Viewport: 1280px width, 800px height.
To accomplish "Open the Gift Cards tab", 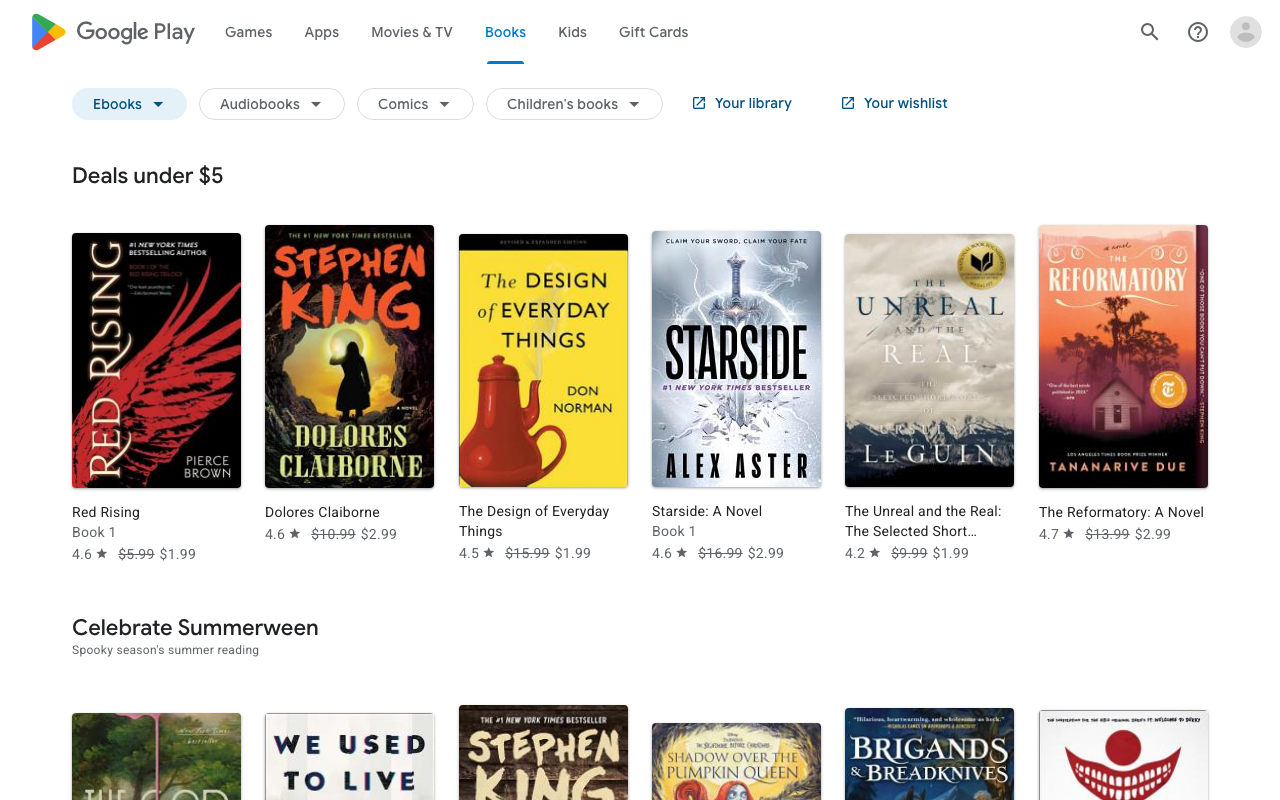I will [x=654, y=32].
